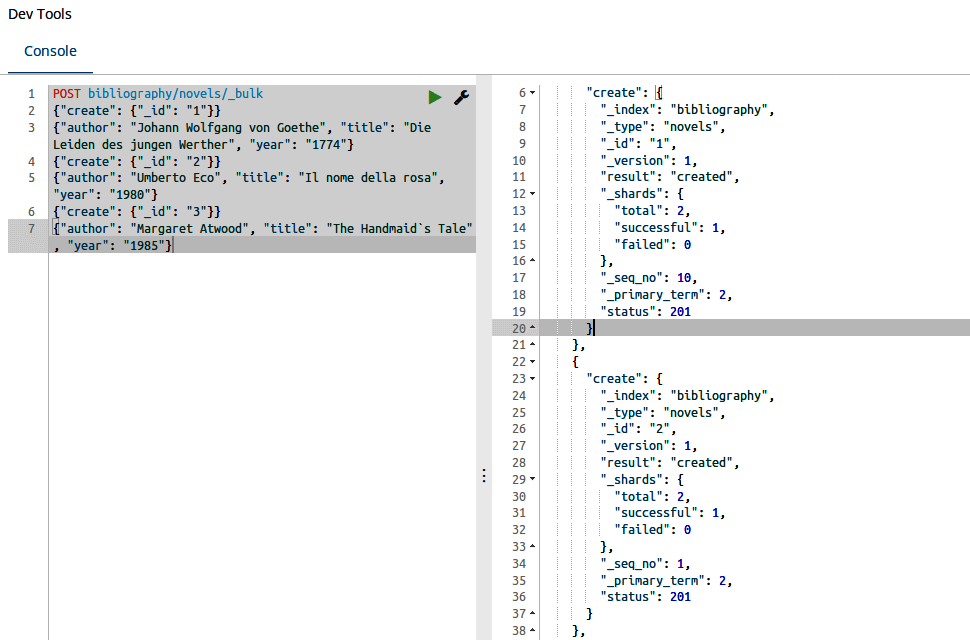
Task: Collapse the response object starting at line 22
Action: pos(531,361)
